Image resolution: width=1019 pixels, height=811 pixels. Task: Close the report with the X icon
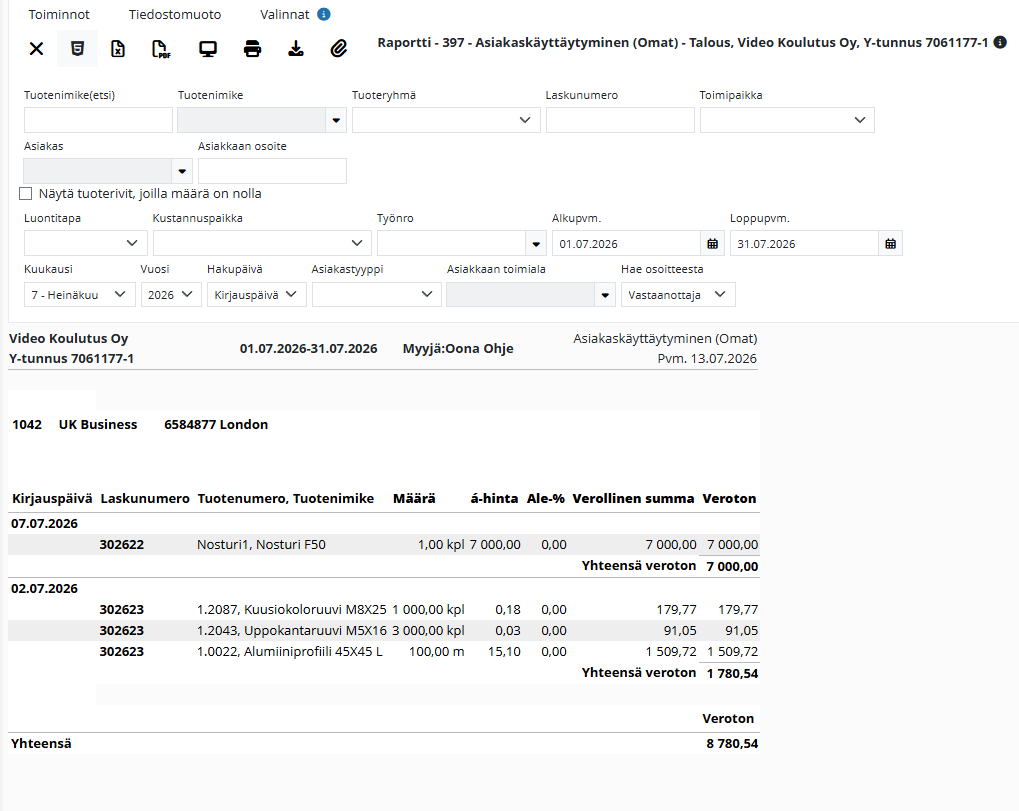pos(36,49)
